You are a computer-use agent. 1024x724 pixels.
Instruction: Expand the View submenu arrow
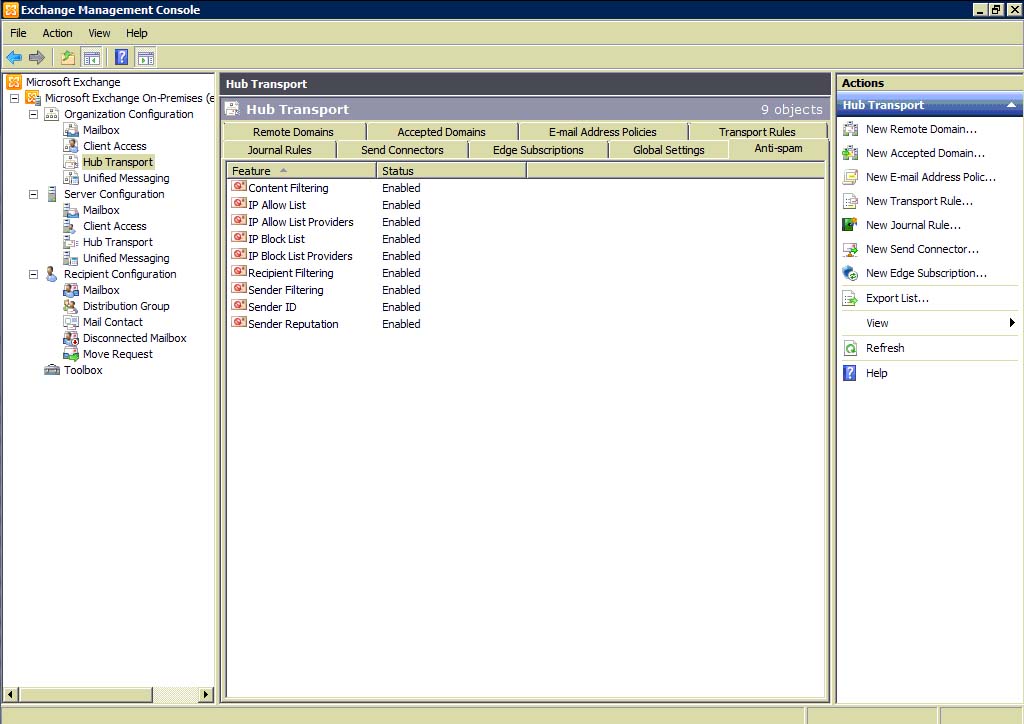coord(1012,323)
